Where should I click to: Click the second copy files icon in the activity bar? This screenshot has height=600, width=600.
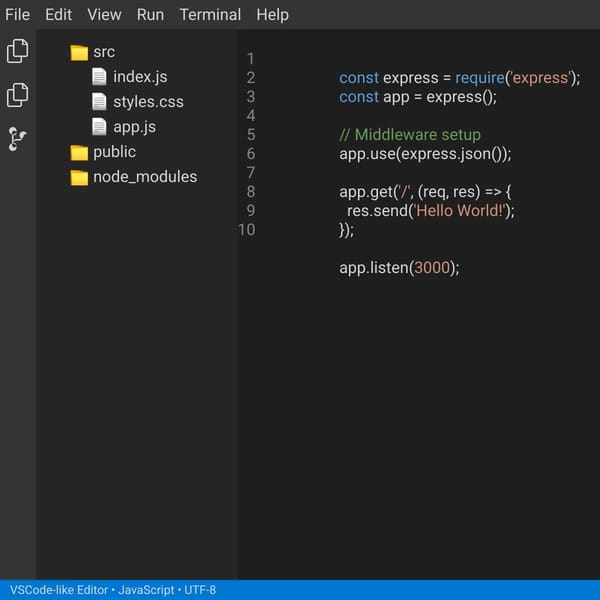(x=17, y=95)
